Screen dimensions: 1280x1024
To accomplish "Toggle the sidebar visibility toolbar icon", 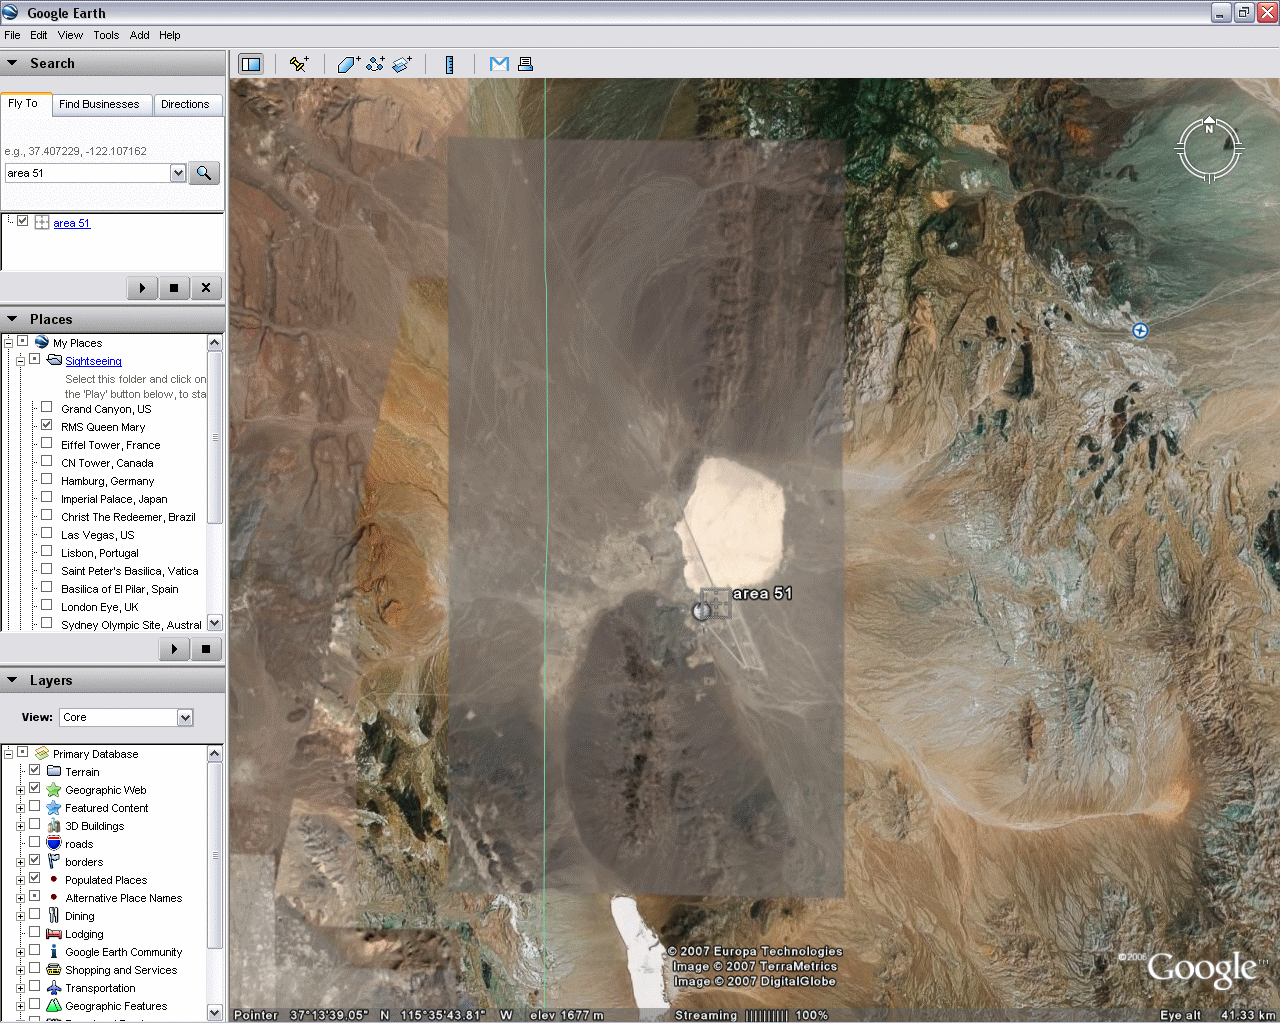I will point(251,64).
